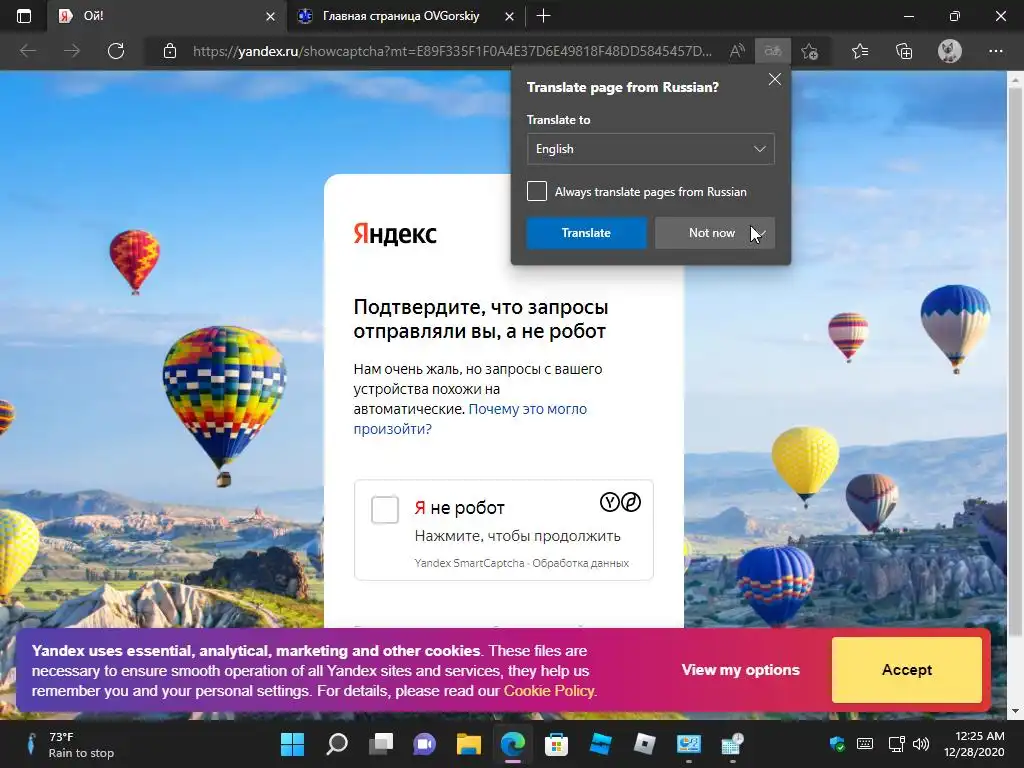The image size is (1024, 768).
Task: Open File Explorer from taskbar
Action: [468, 744]
